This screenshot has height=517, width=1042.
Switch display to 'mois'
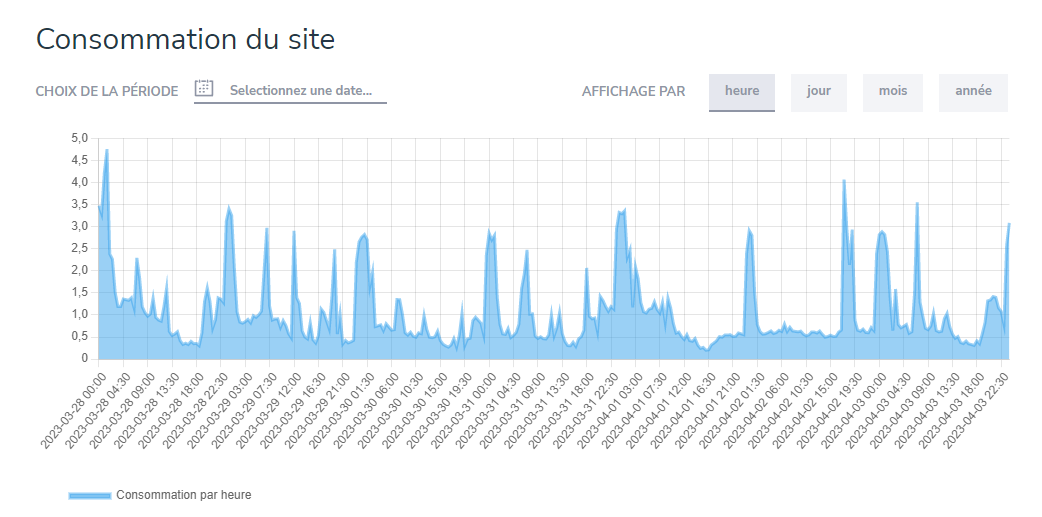892,92
